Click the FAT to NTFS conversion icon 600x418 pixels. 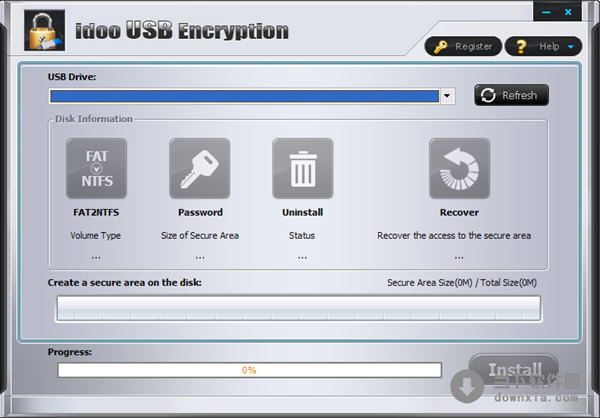click(x=96, y=168)
